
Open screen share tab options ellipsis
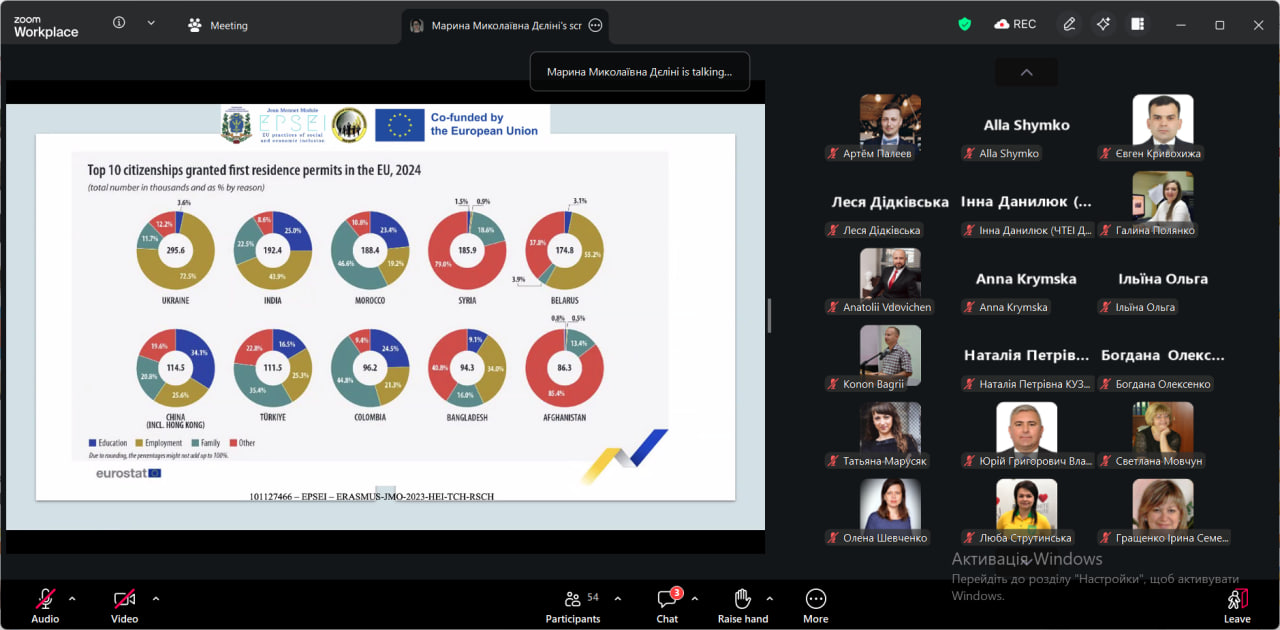pyautogui.click(x=596, y=26)
